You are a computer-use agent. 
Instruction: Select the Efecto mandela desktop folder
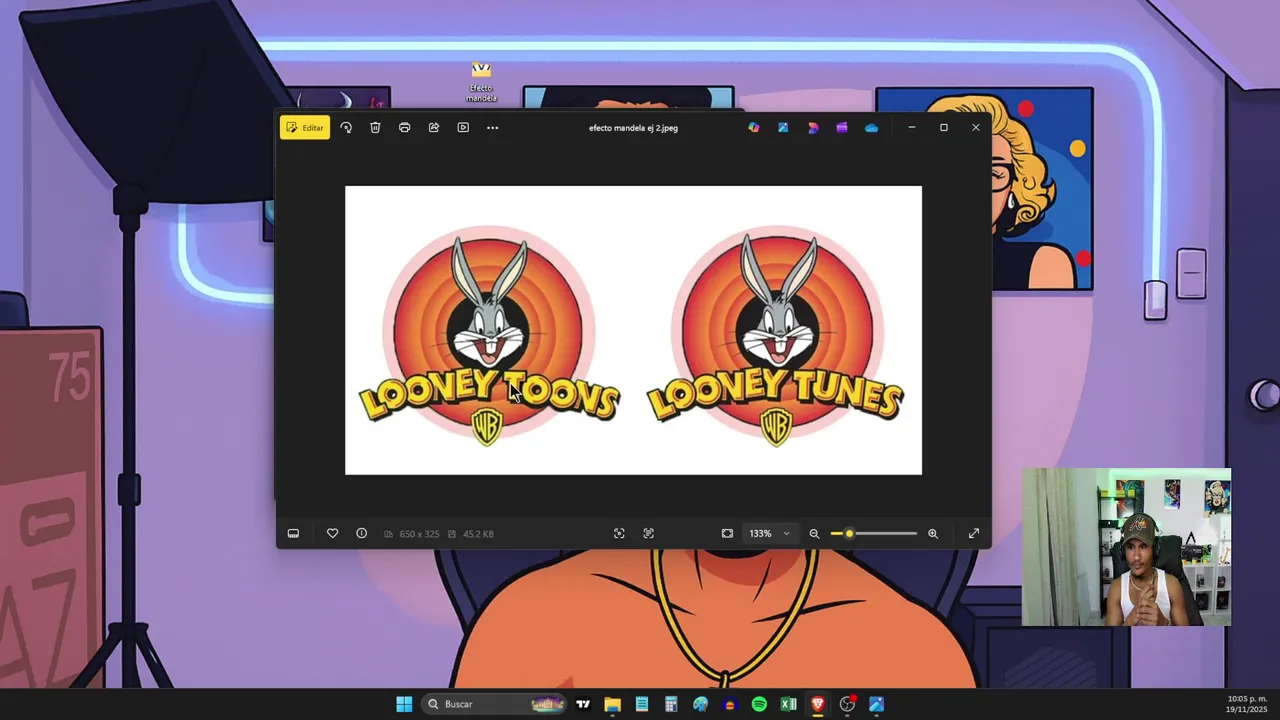pos(481,81)
